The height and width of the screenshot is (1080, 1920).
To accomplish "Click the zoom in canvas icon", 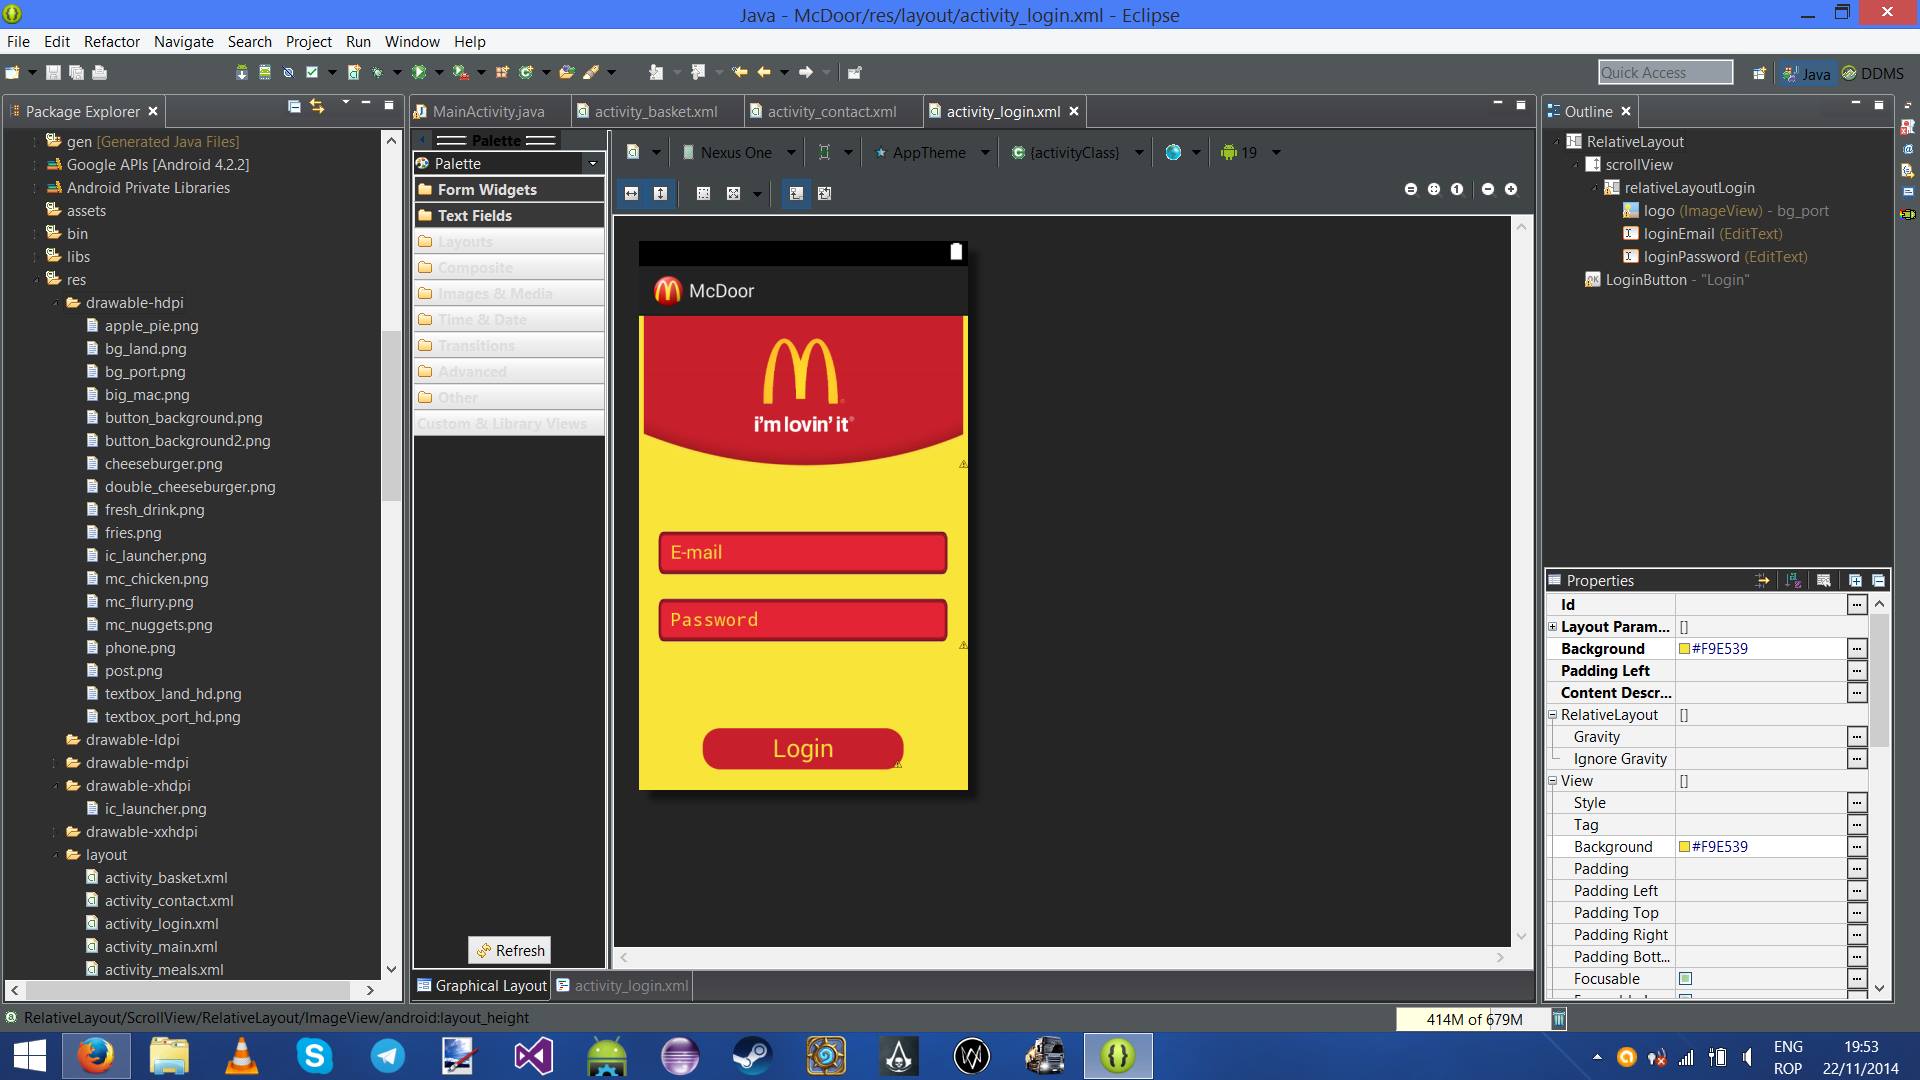I will [x=1511, y=189].
